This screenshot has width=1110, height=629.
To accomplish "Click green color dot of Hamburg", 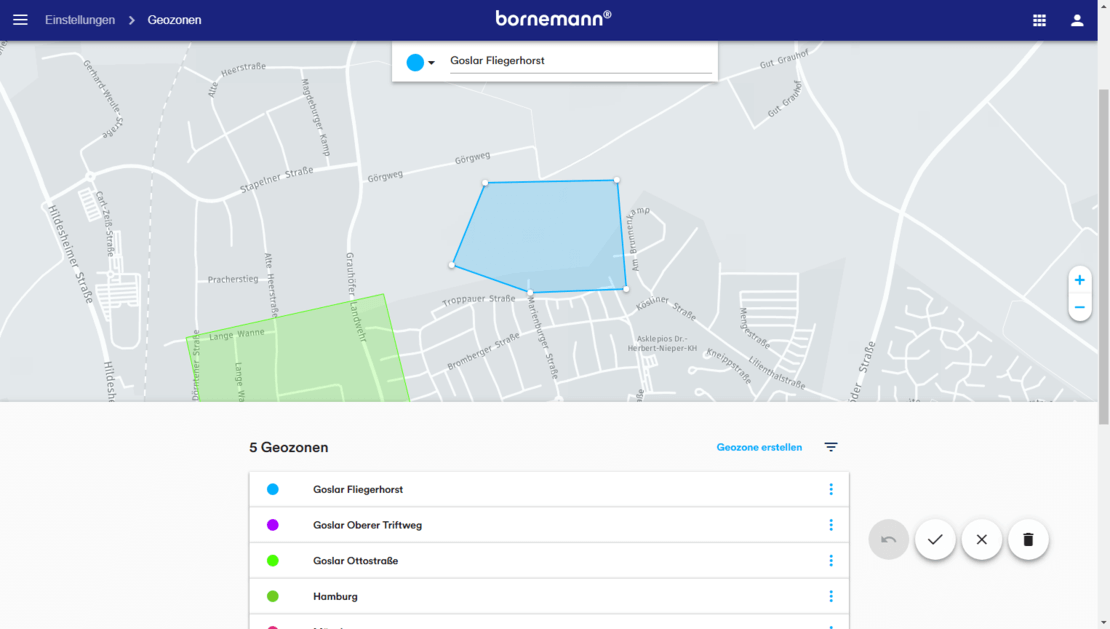I will pyautogui.click(x=273, y=596).
